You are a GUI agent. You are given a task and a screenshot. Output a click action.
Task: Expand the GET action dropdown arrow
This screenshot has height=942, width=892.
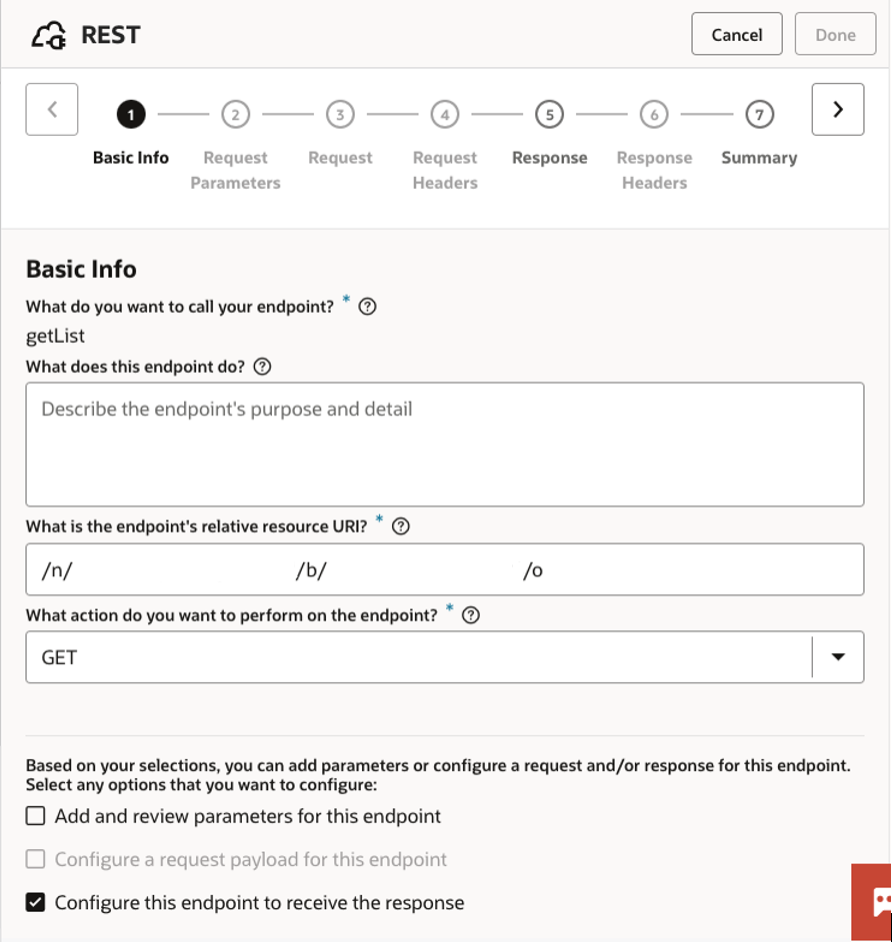(838, 657)
